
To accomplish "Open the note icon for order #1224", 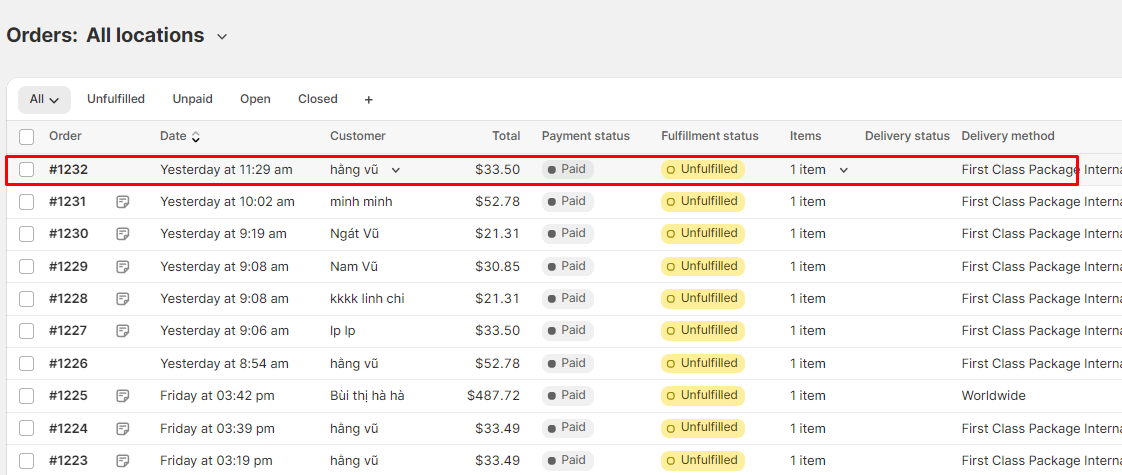I will coord(123,429).
